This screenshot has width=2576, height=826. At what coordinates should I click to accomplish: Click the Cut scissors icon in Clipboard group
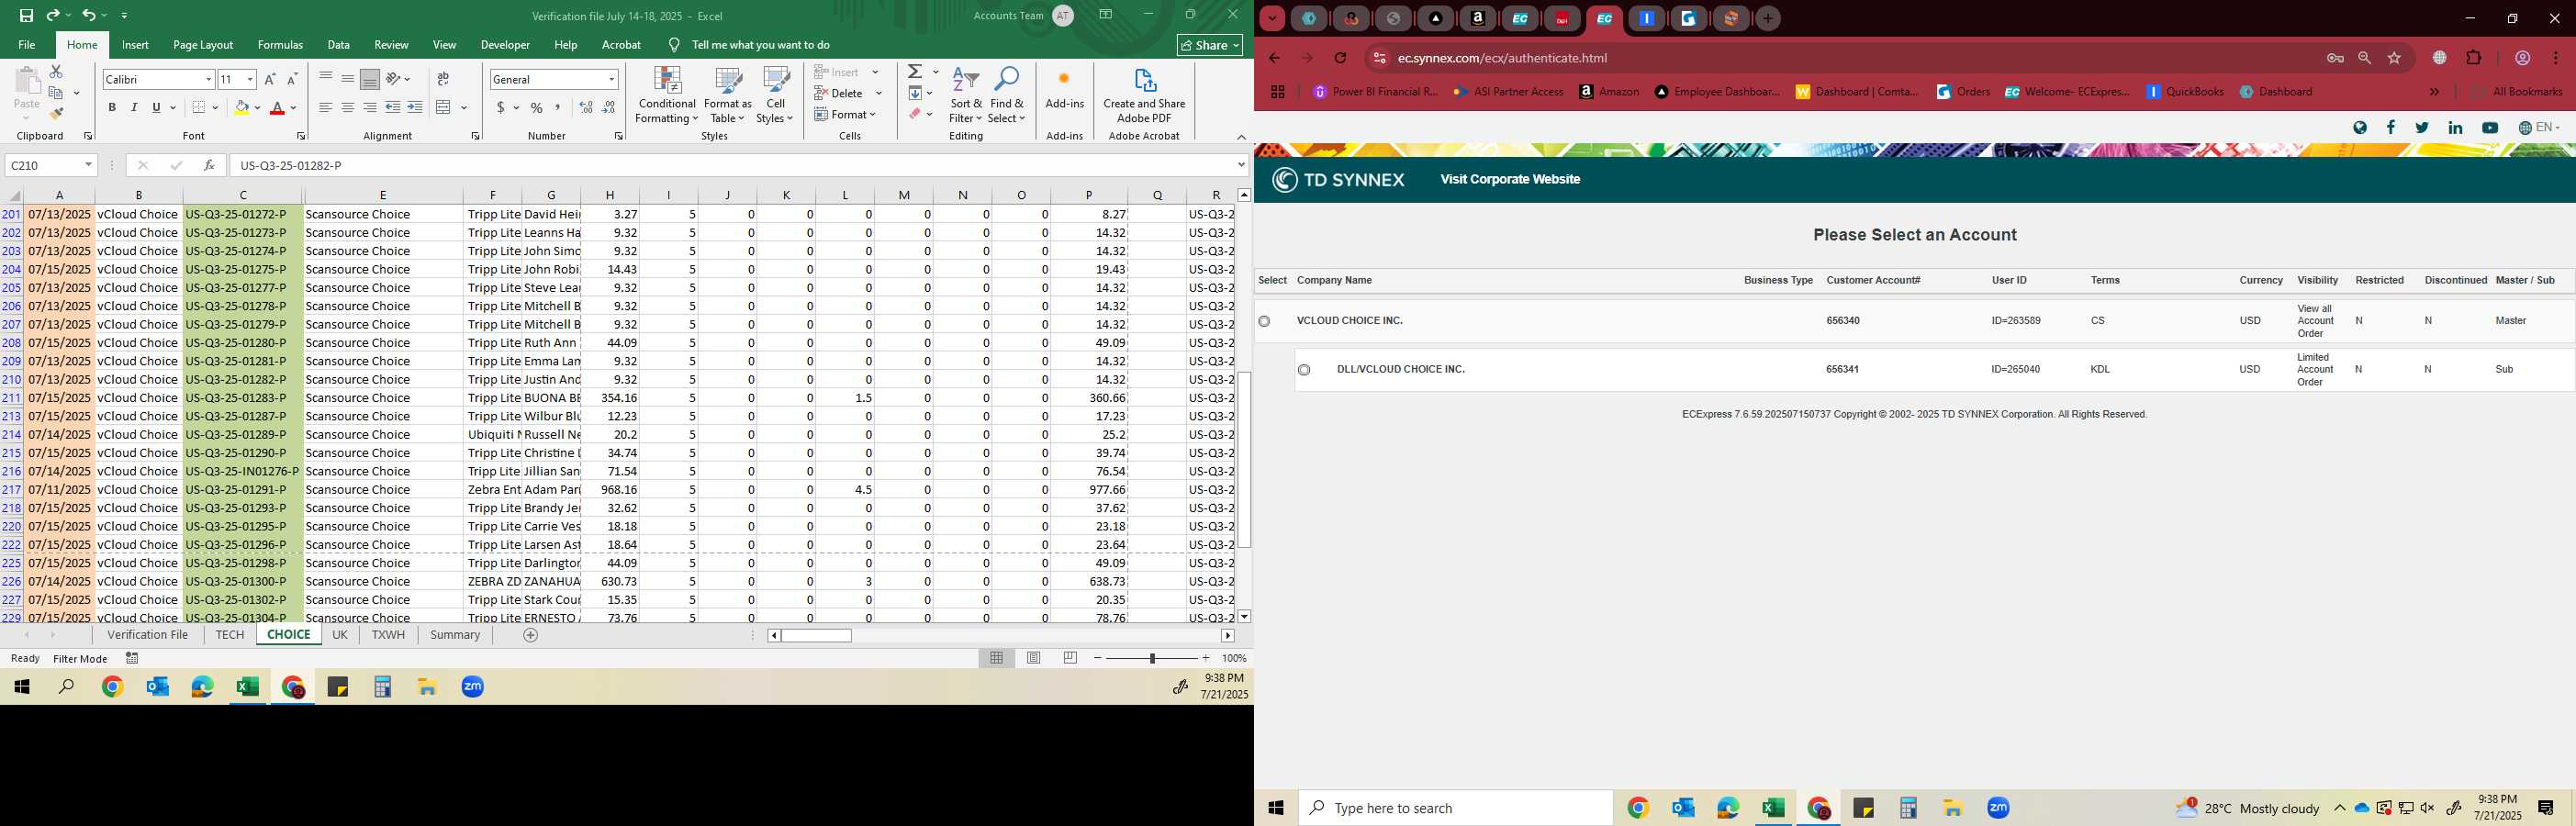click(56, 72)
